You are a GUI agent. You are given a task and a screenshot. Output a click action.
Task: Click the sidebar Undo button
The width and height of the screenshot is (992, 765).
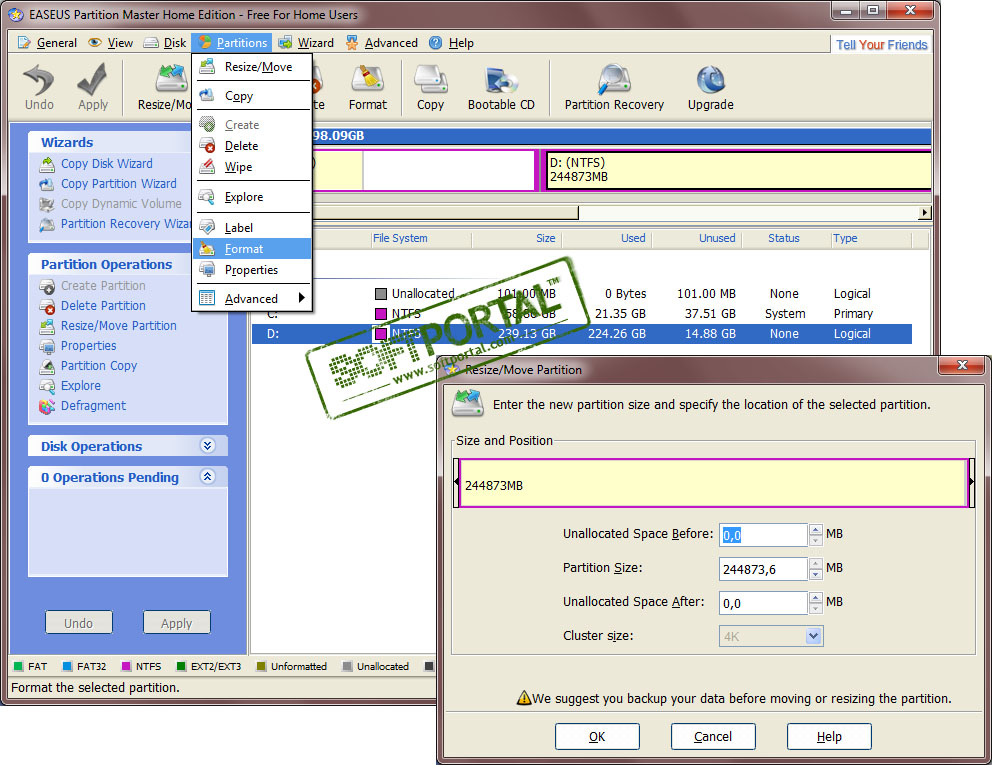coord(78,623)
